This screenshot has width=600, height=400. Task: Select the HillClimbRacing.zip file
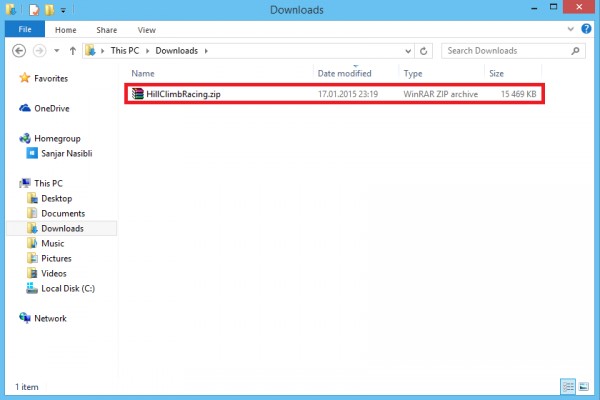[x=334, y=94]
